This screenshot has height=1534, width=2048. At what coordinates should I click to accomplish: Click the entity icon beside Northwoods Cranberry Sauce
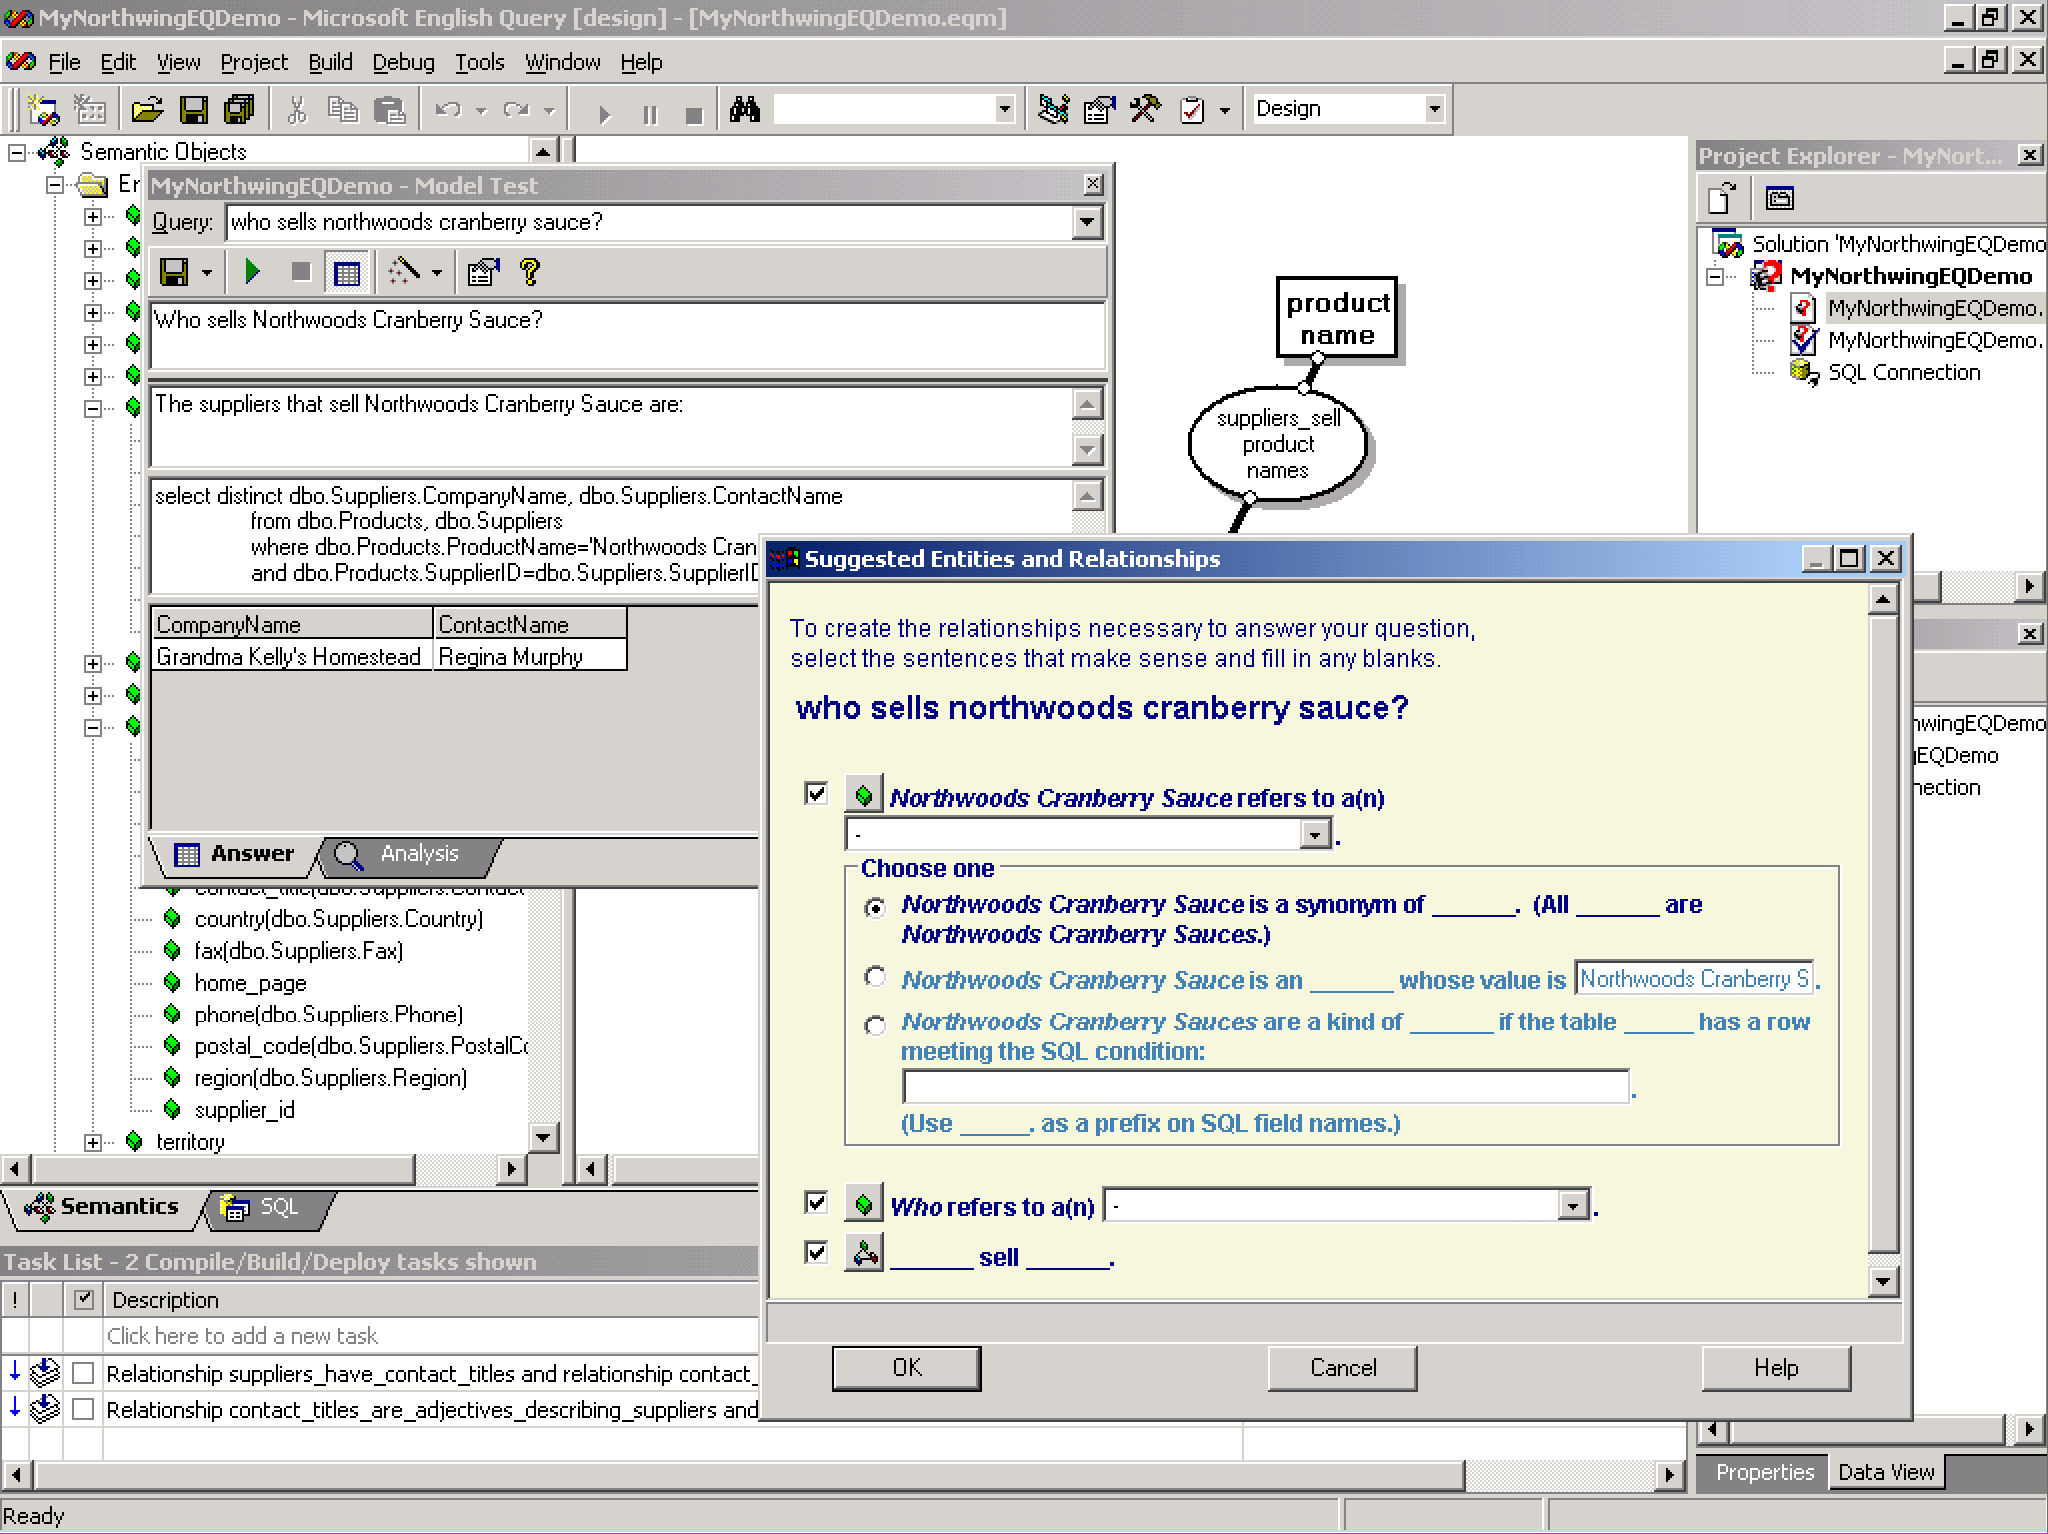[864, 795]
